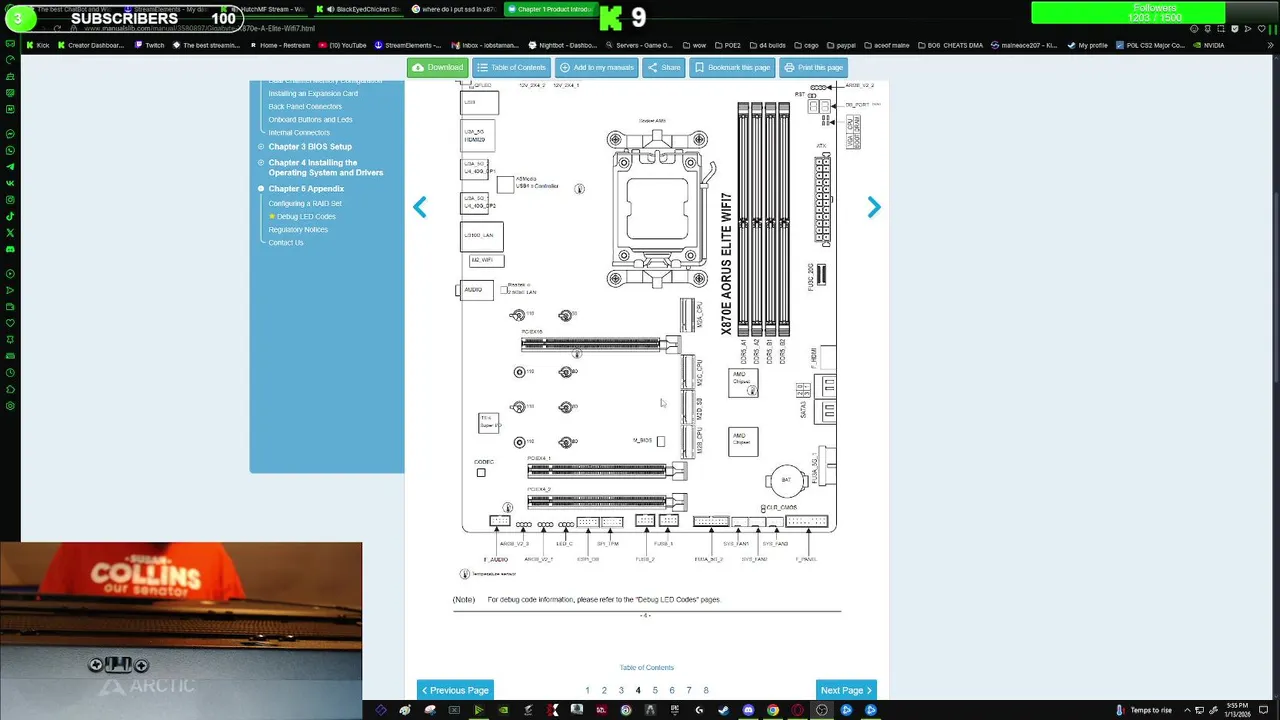This screenshot has width=1280, height=720.
Task: Select the Chapter 1 Product Introduction tab
Action: pos(549,9)
